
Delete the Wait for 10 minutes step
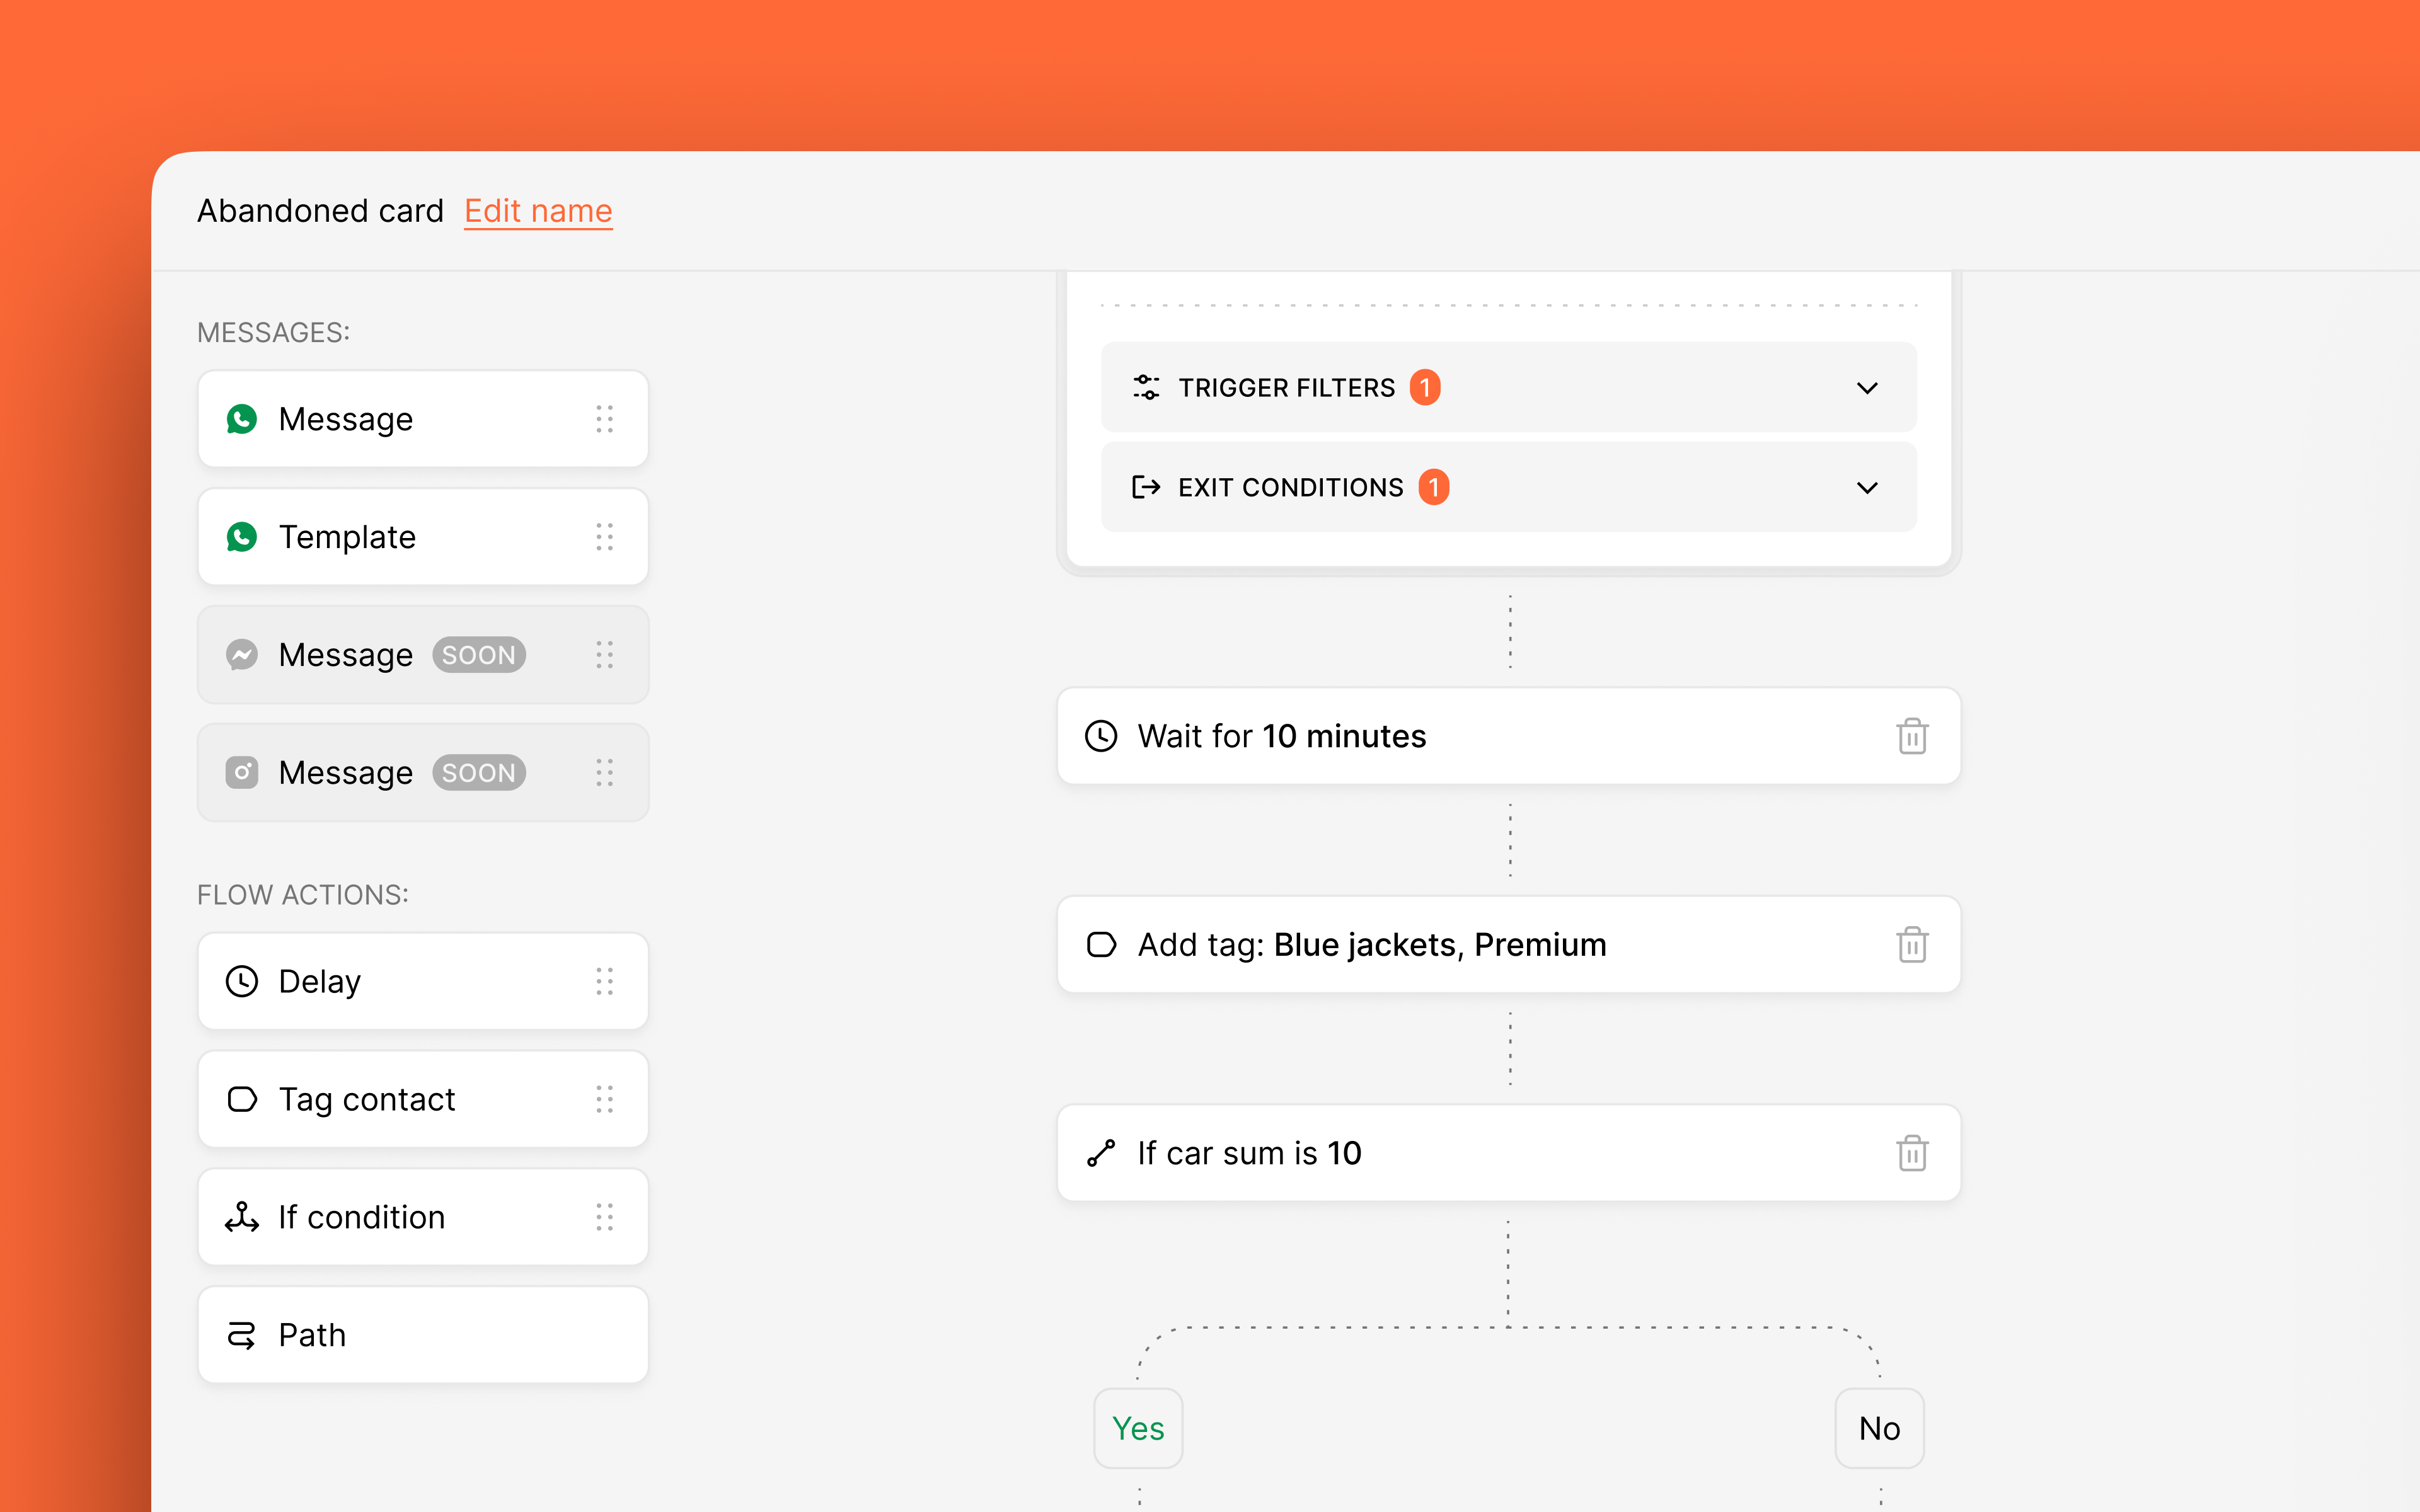tap(1912, 736)
